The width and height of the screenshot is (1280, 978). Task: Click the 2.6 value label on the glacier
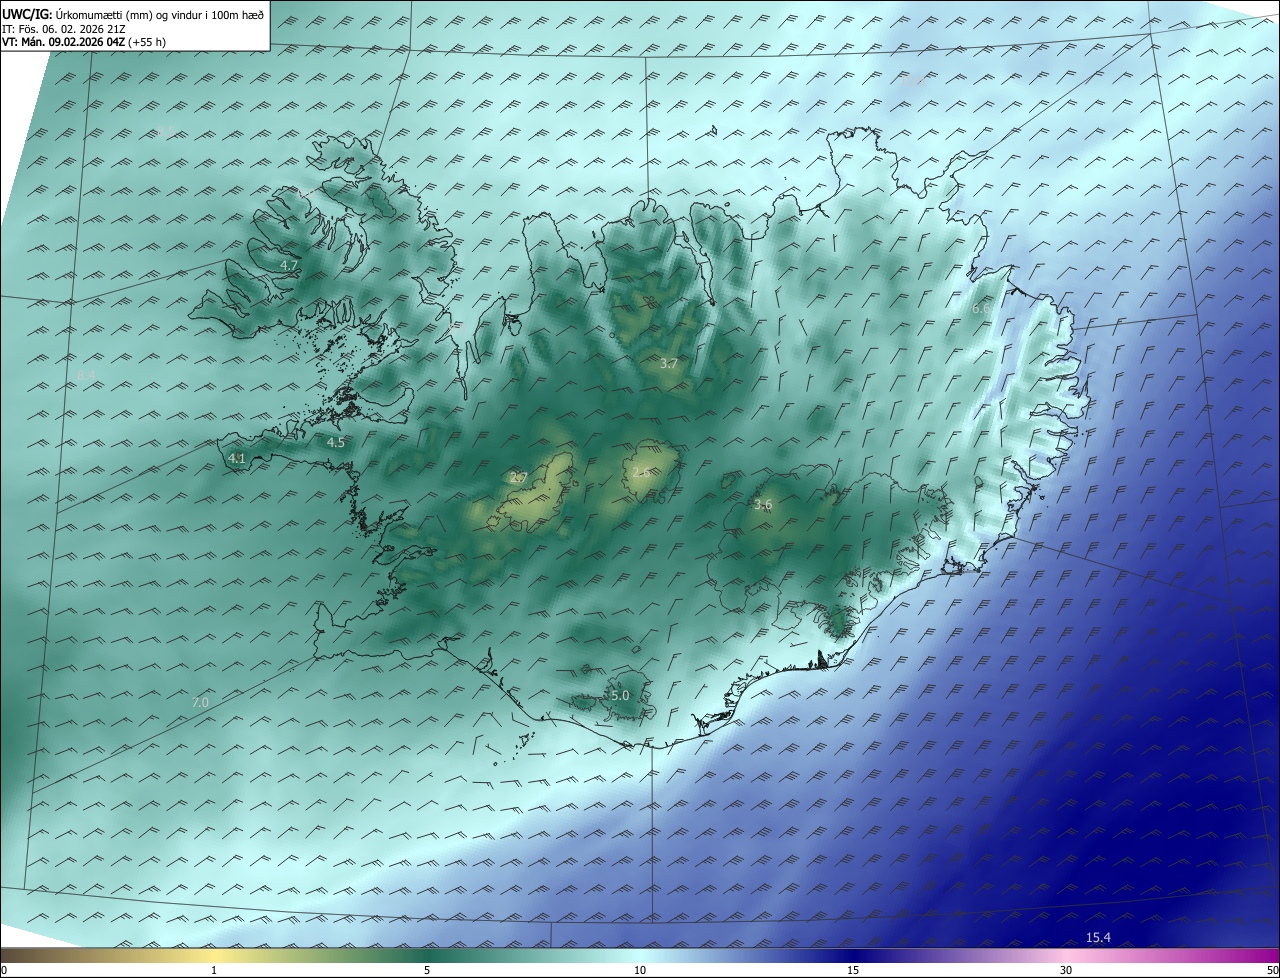point(642,472)
